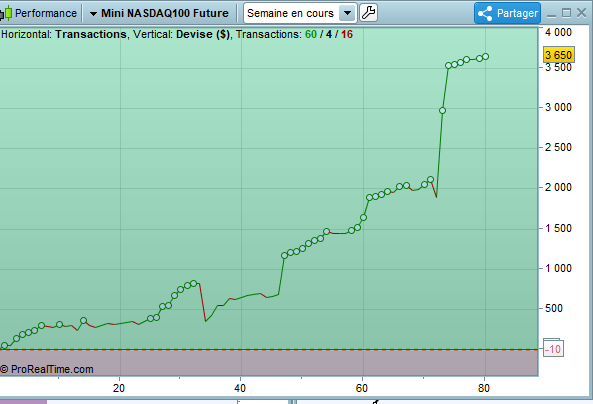Click the 40 horizontal axis value

(240, 388)
